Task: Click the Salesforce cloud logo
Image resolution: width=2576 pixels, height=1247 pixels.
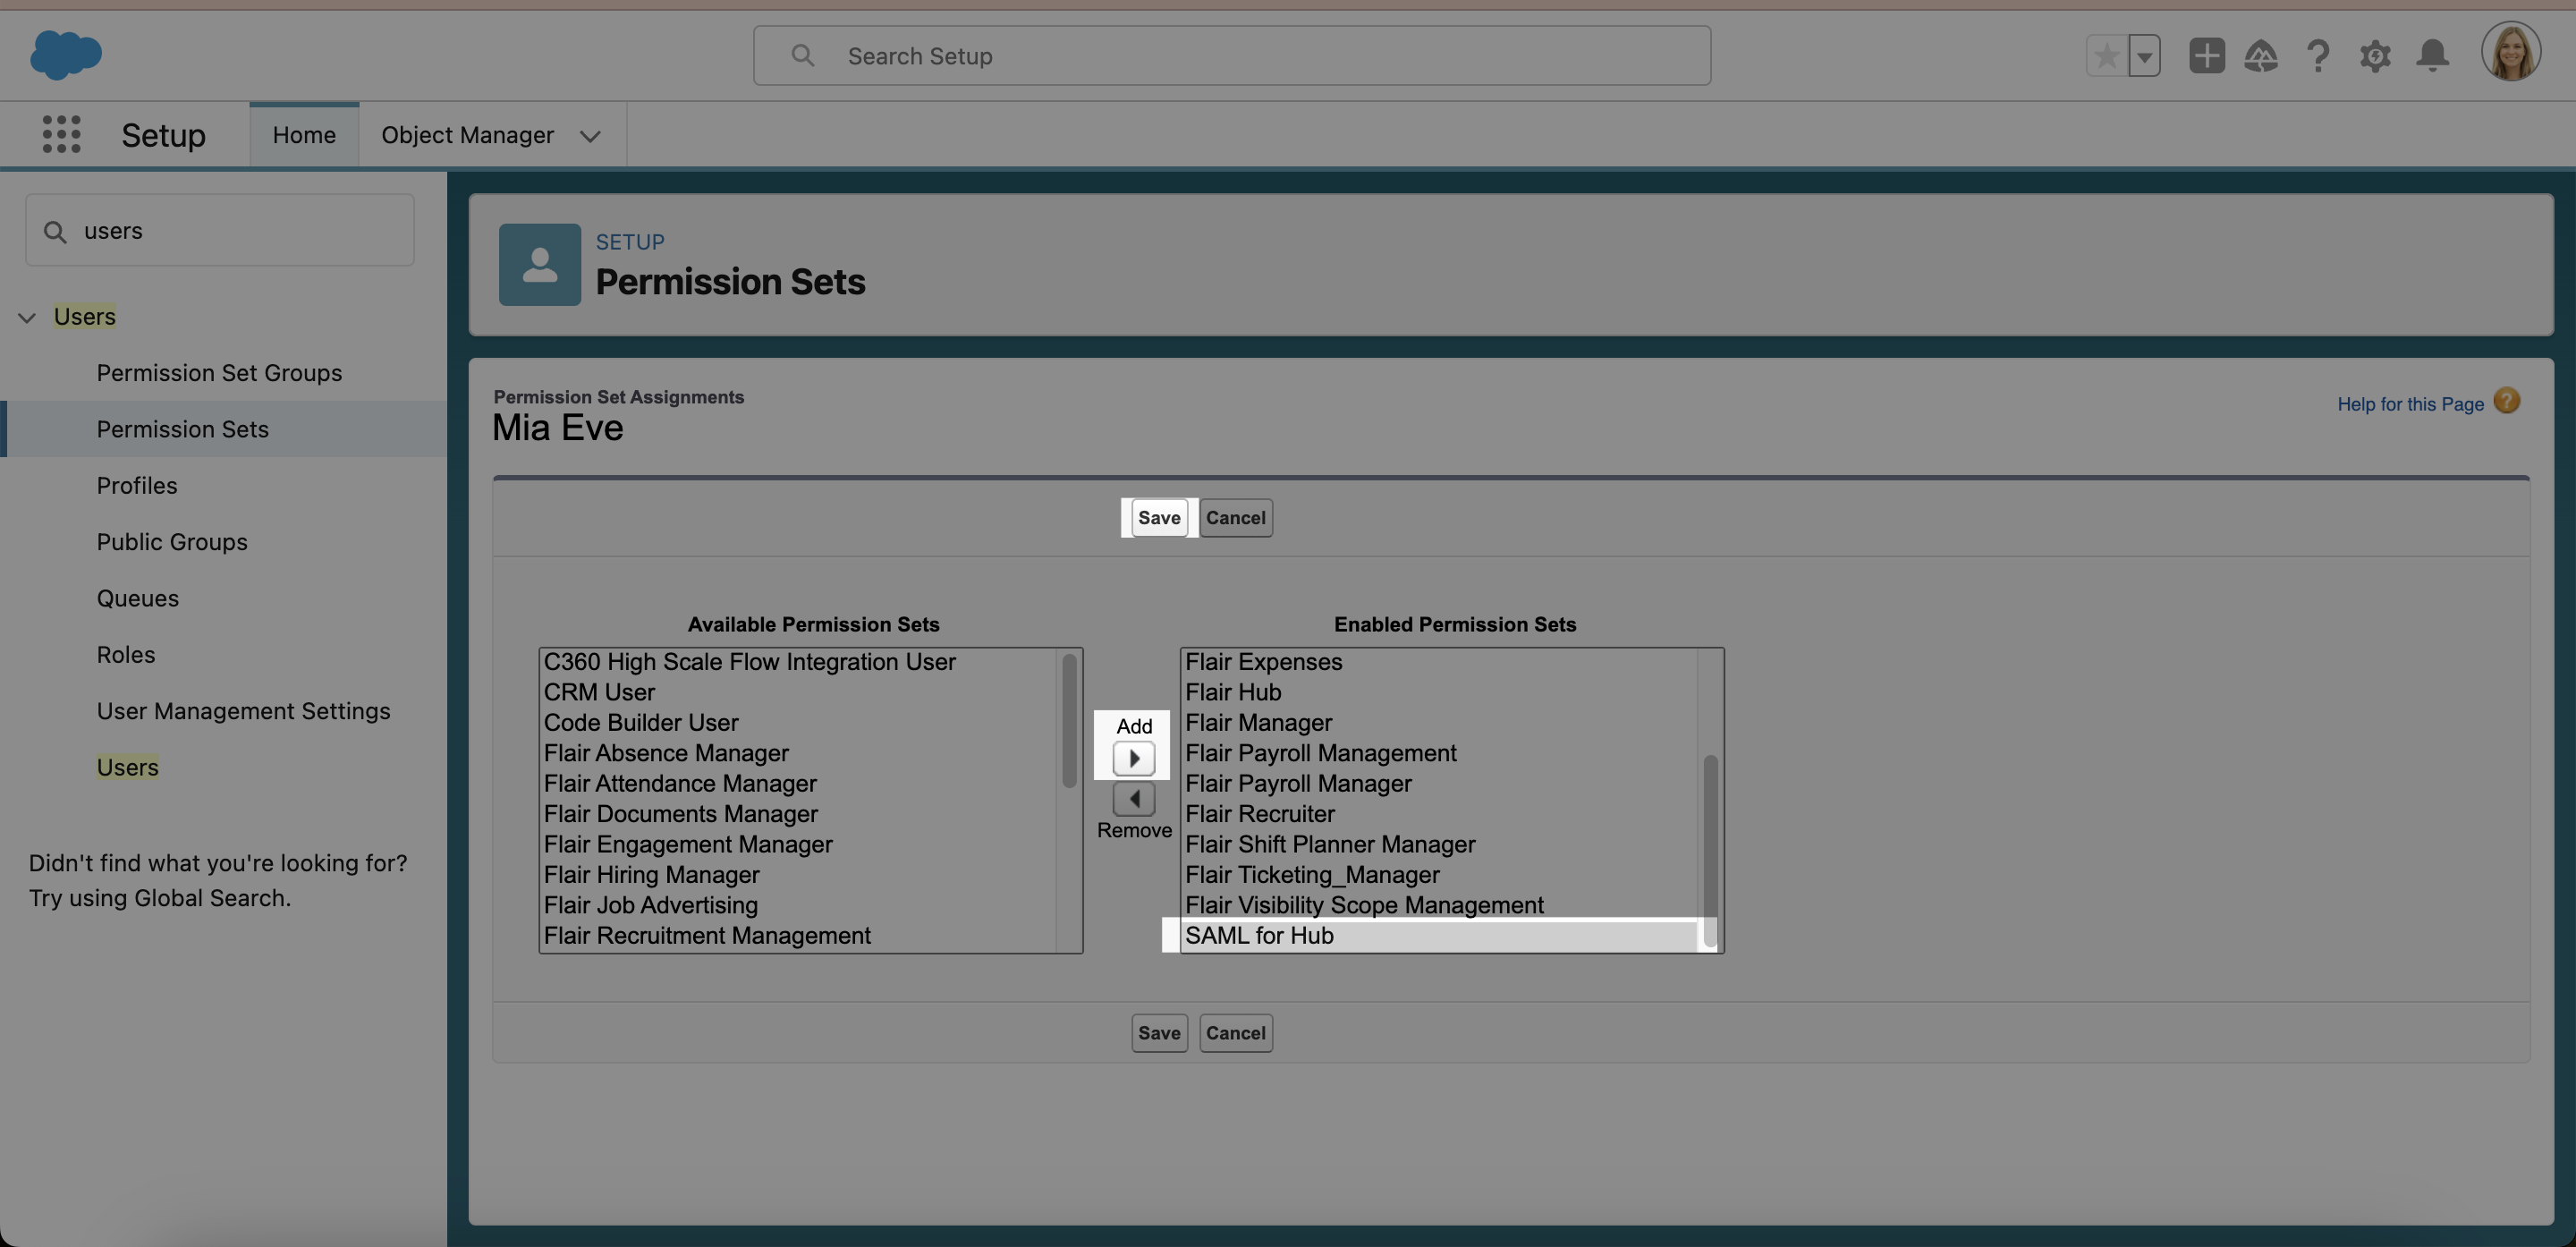Action: 66,54
